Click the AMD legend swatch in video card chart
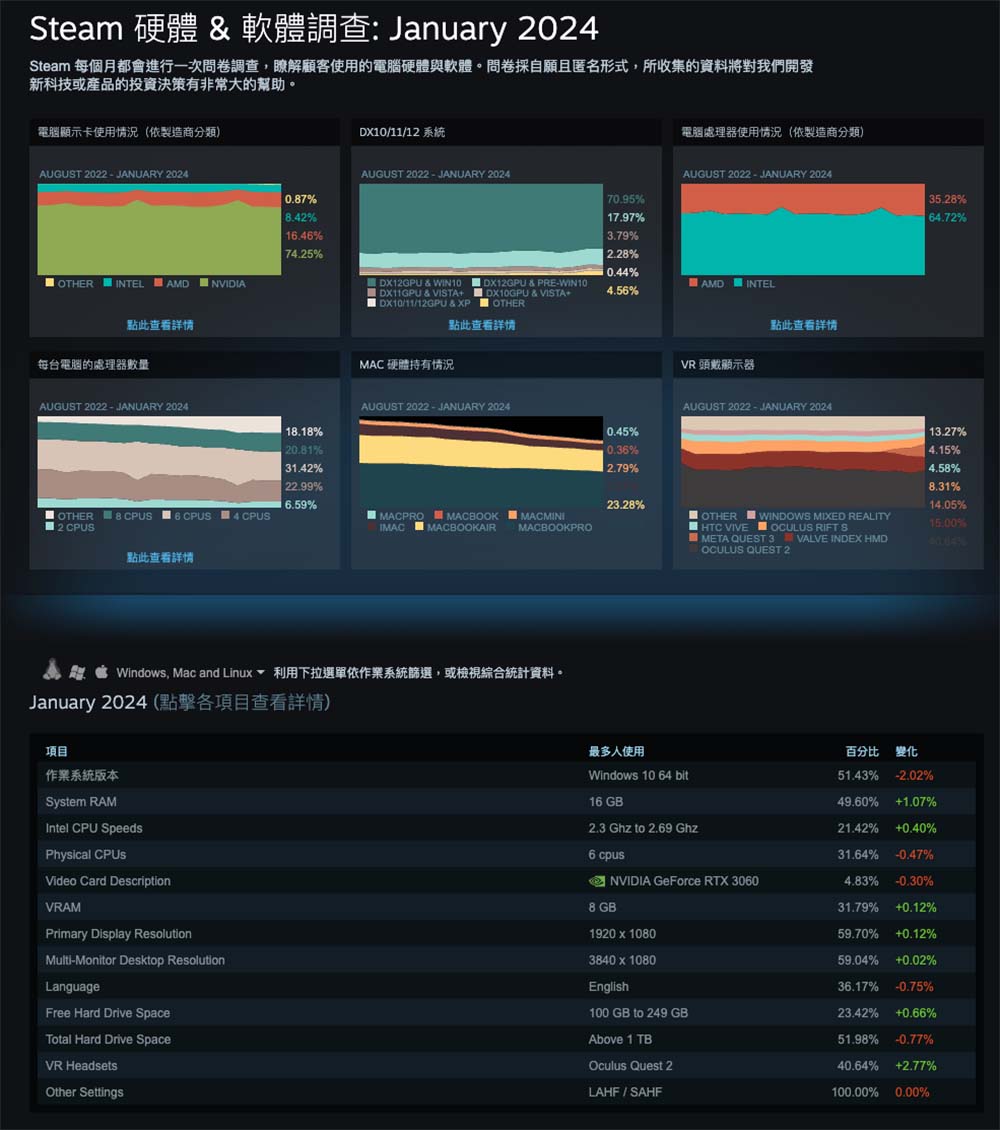 pyautogui.click(x=159, y=282)
